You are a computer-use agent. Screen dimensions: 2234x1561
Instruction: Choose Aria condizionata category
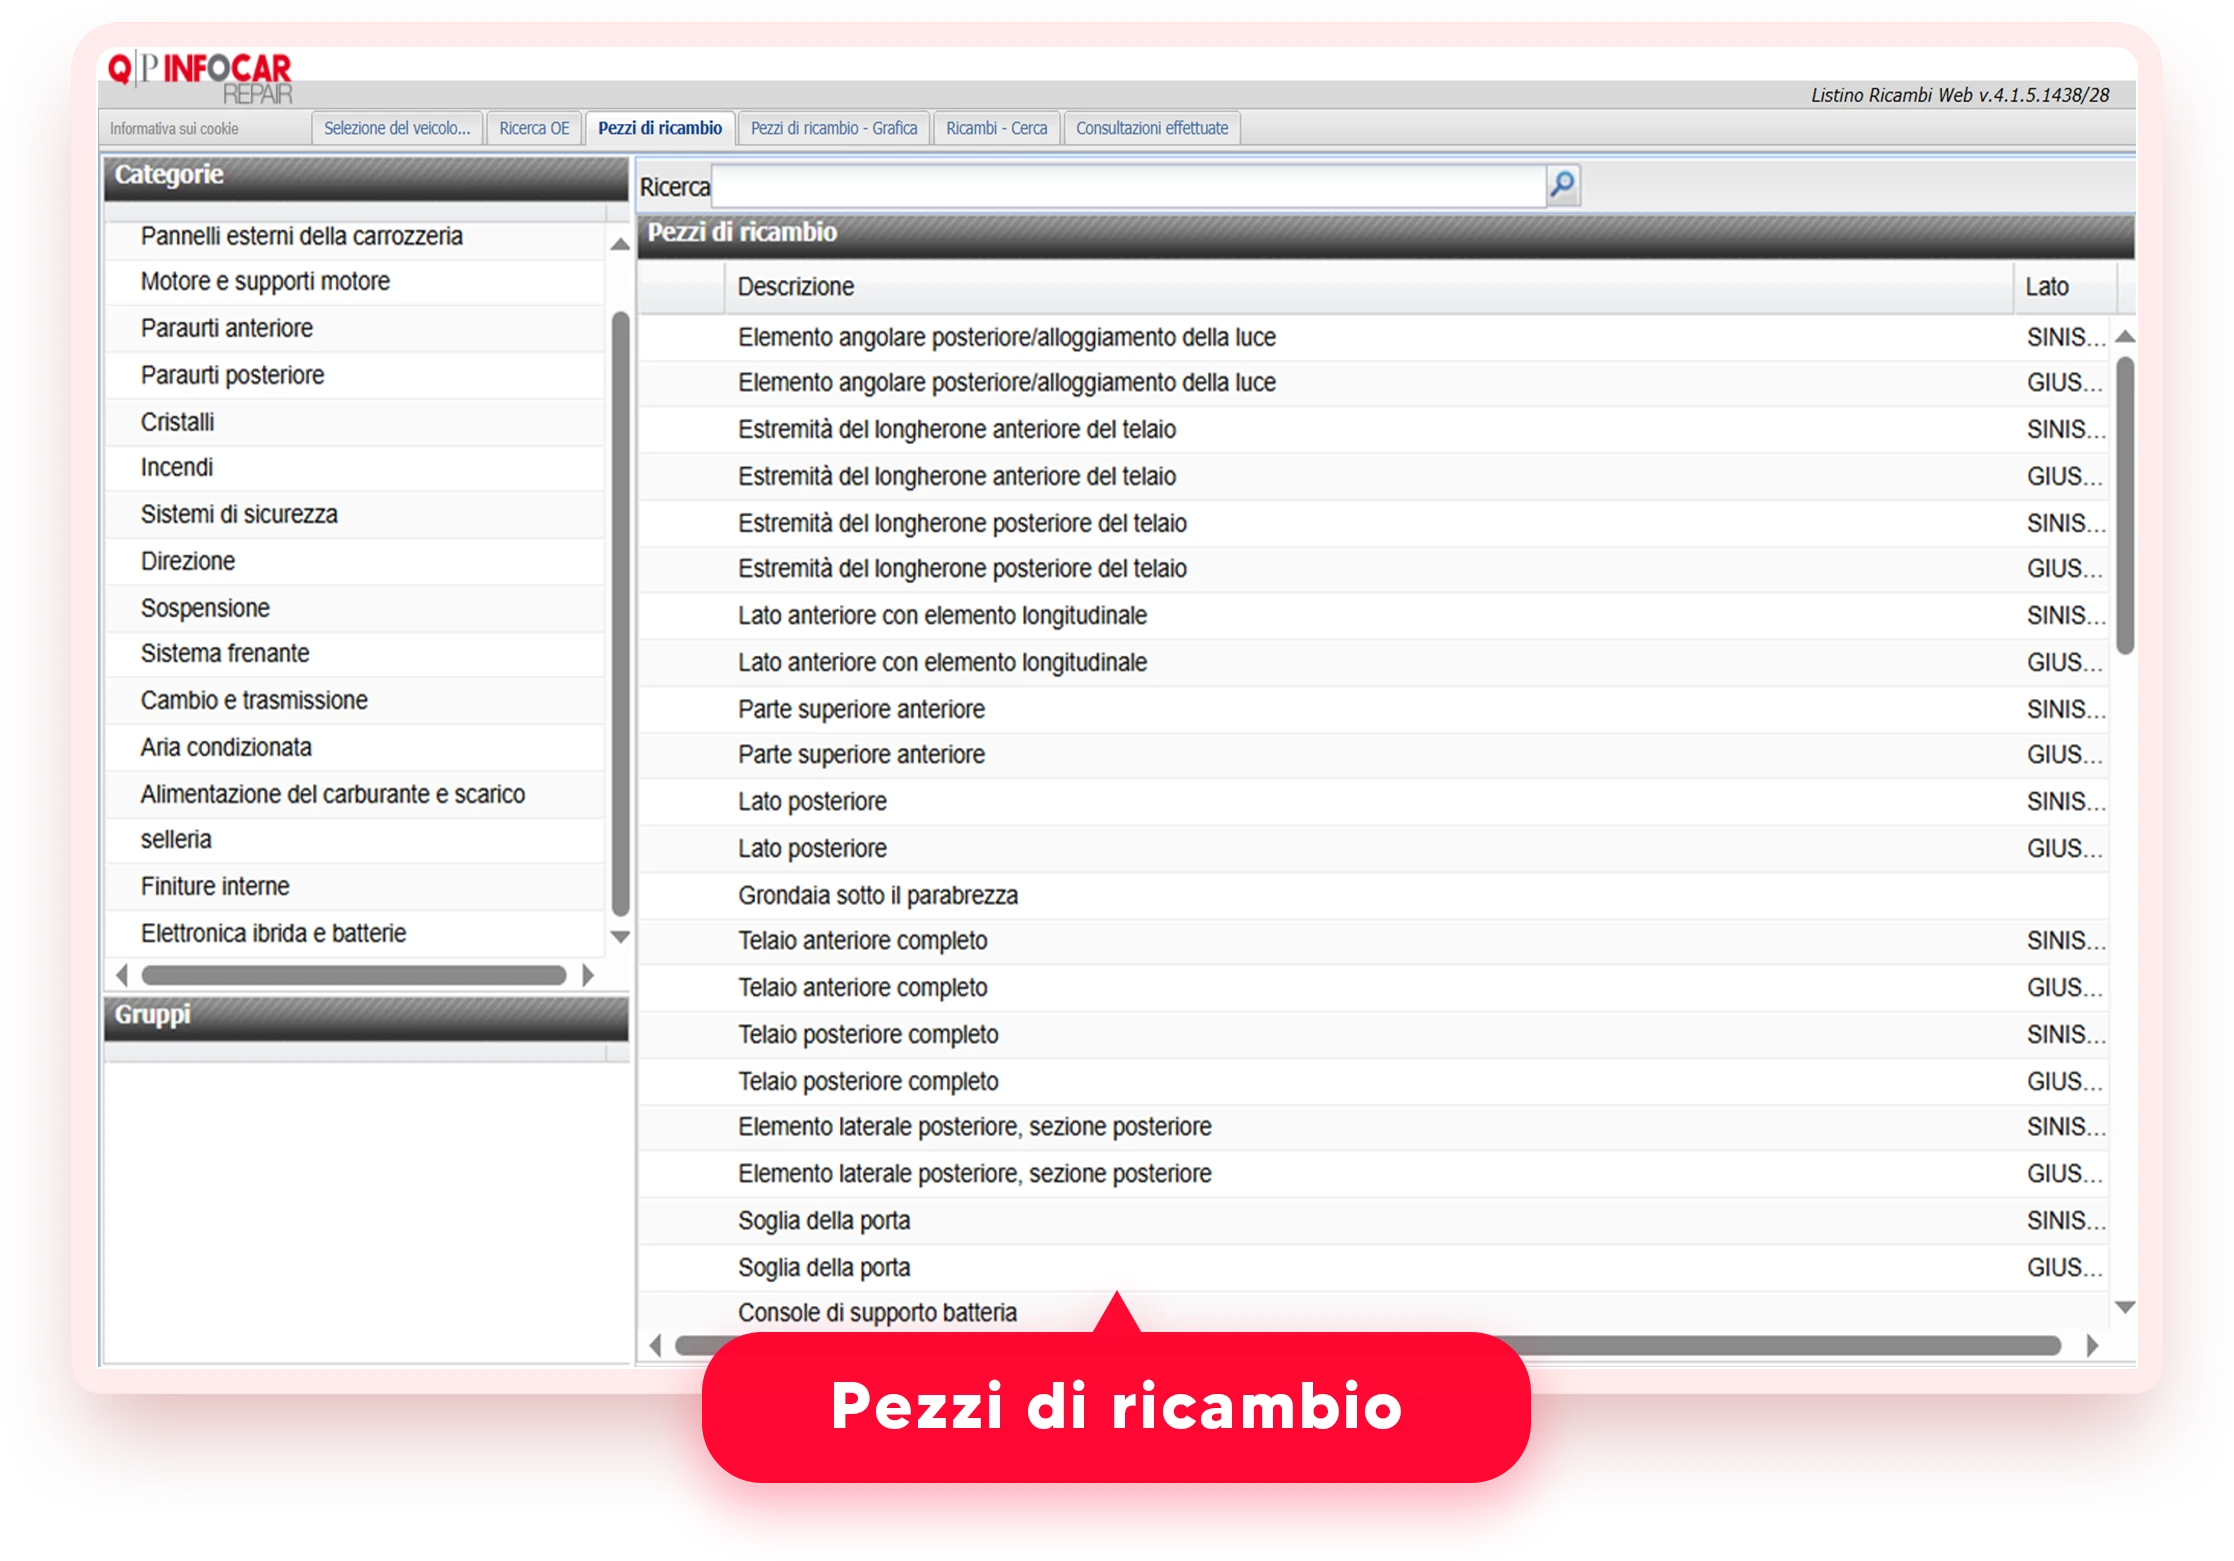tap(355, 748)
